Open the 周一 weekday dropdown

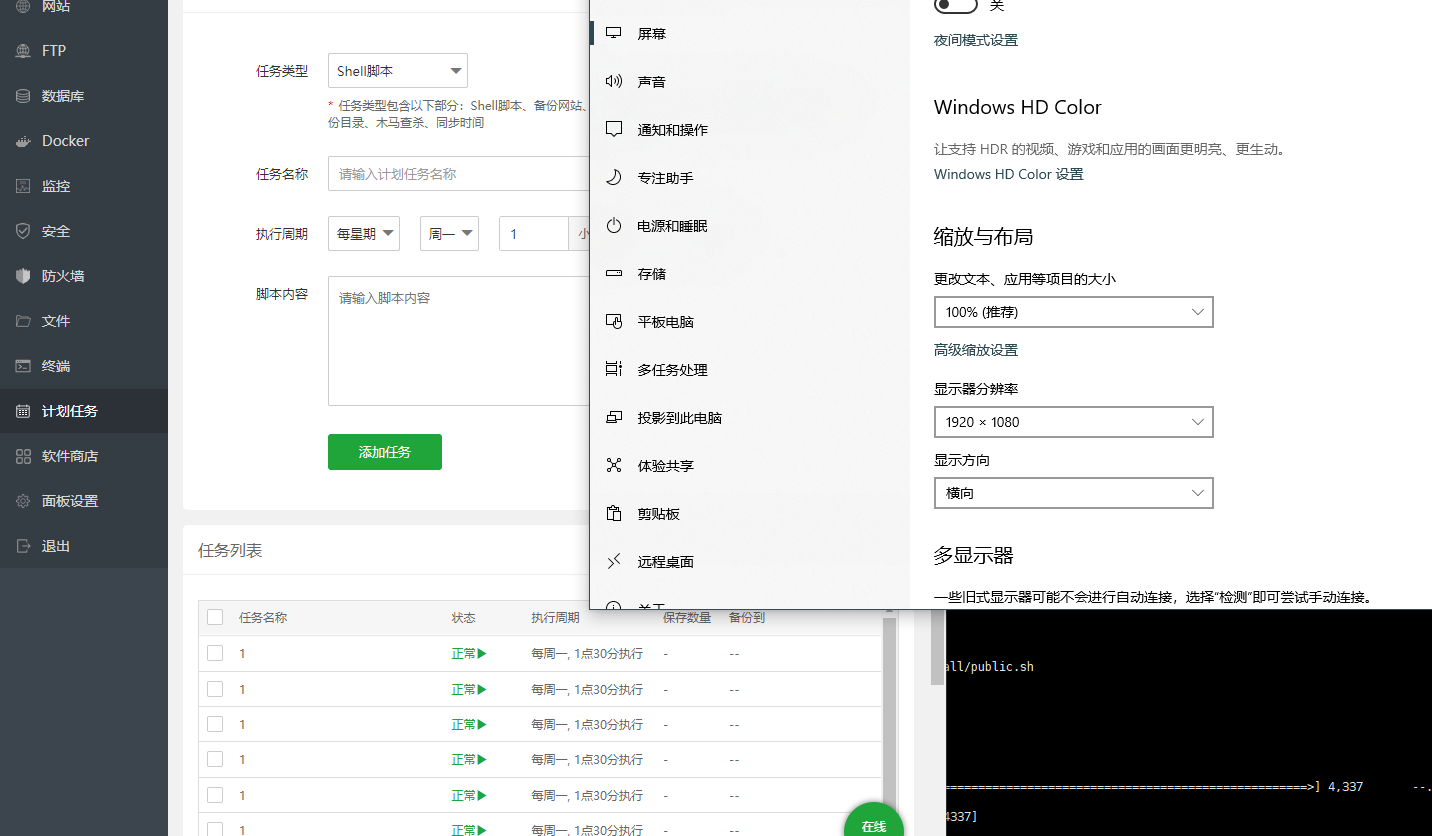(x=449, y=233)
